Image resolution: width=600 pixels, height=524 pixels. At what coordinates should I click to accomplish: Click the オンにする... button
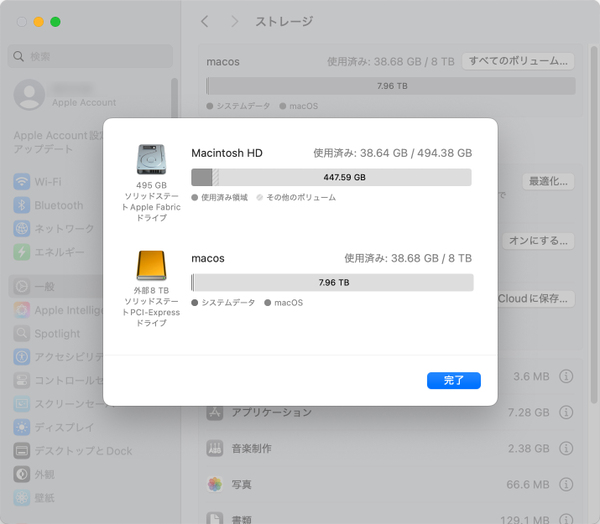[538, 241]
